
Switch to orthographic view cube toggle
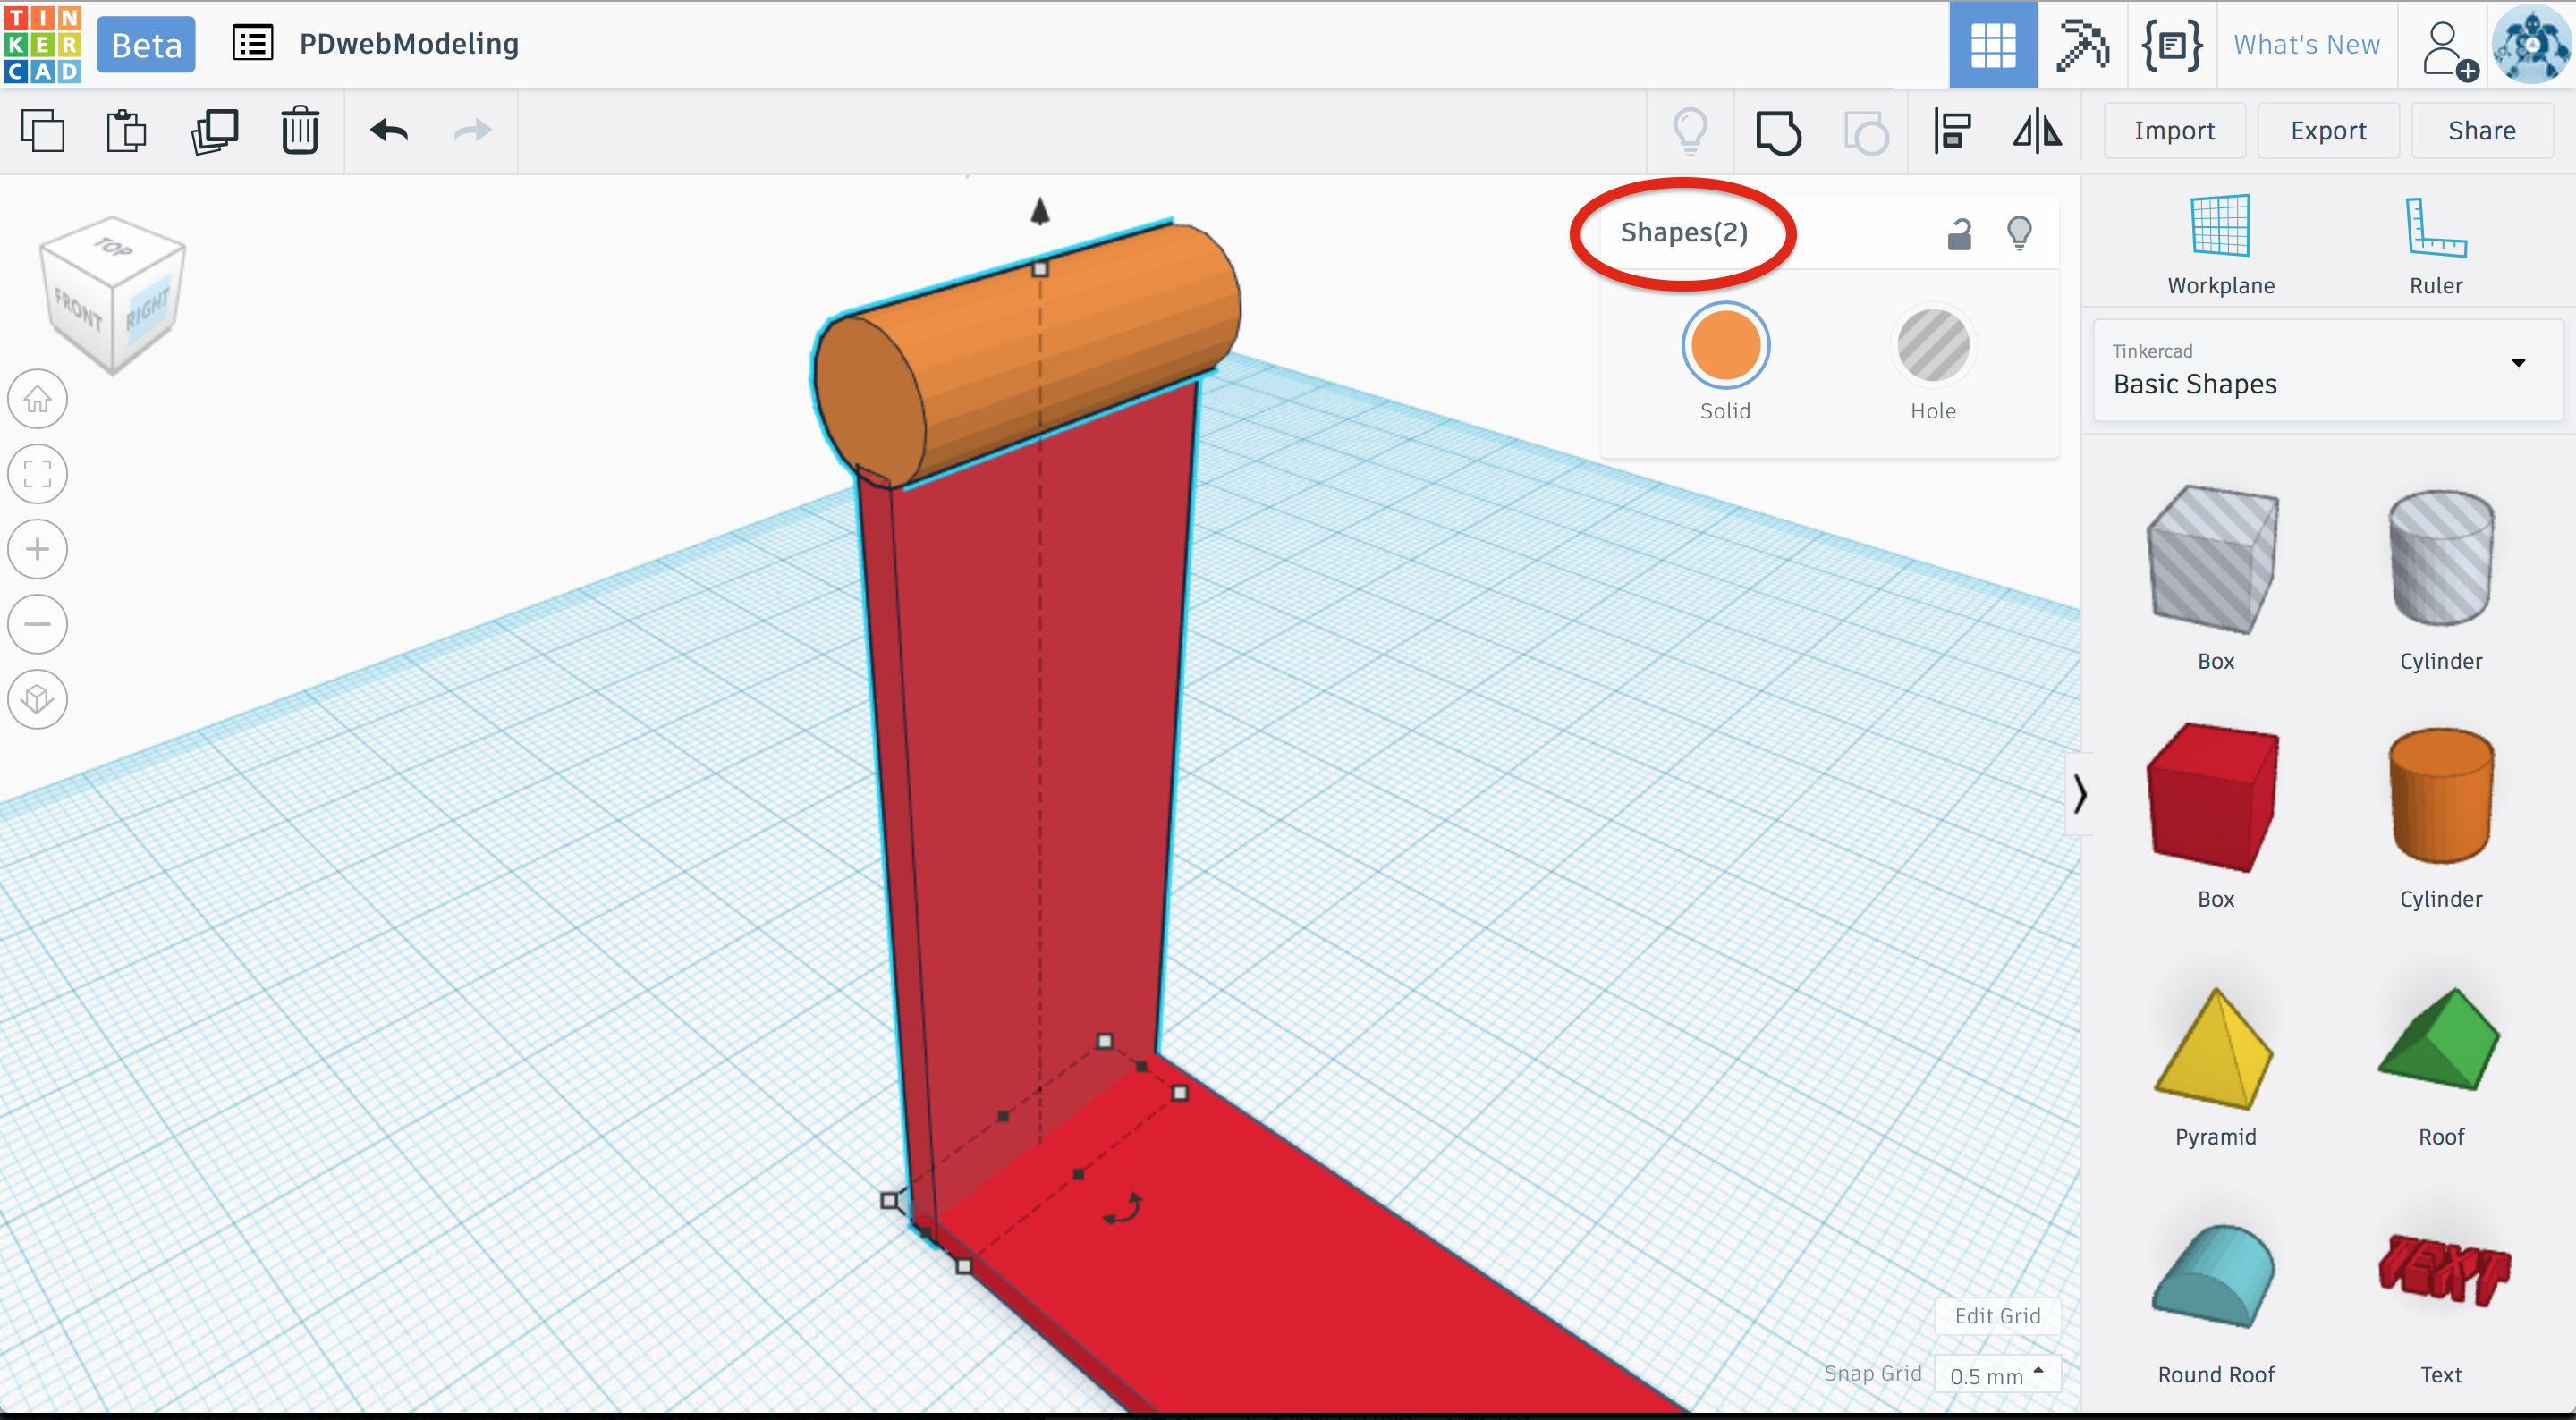[38, 698]
